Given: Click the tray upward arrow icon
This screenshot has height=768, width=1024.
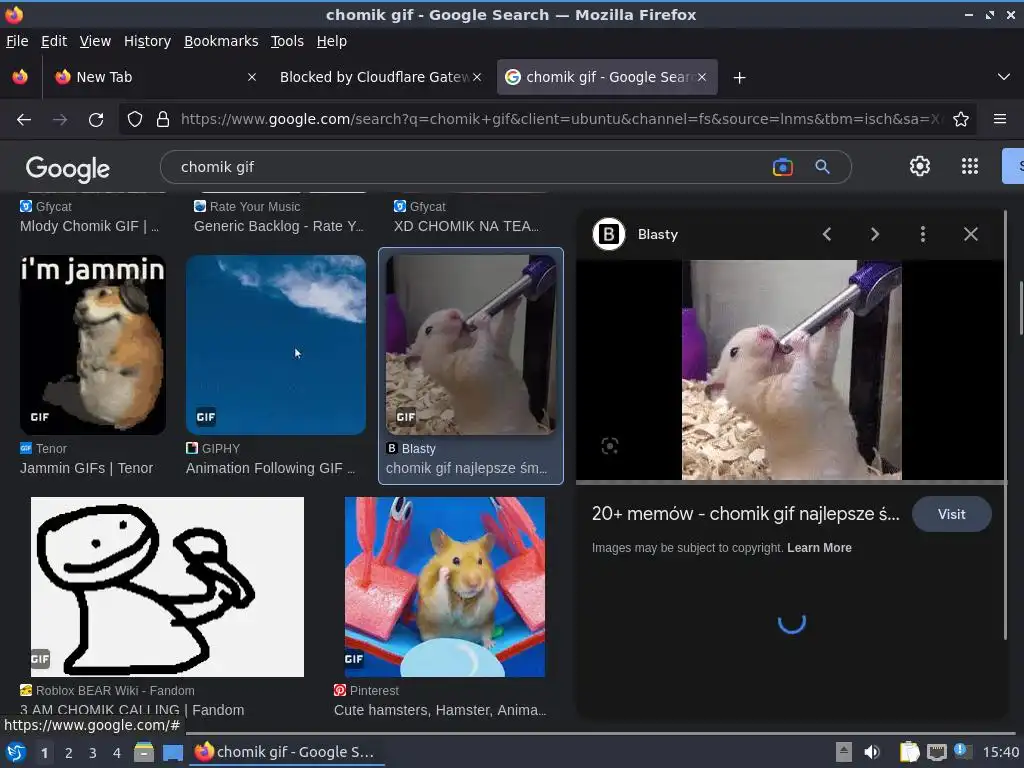Looking at the screenshot, I should [844, 752].
